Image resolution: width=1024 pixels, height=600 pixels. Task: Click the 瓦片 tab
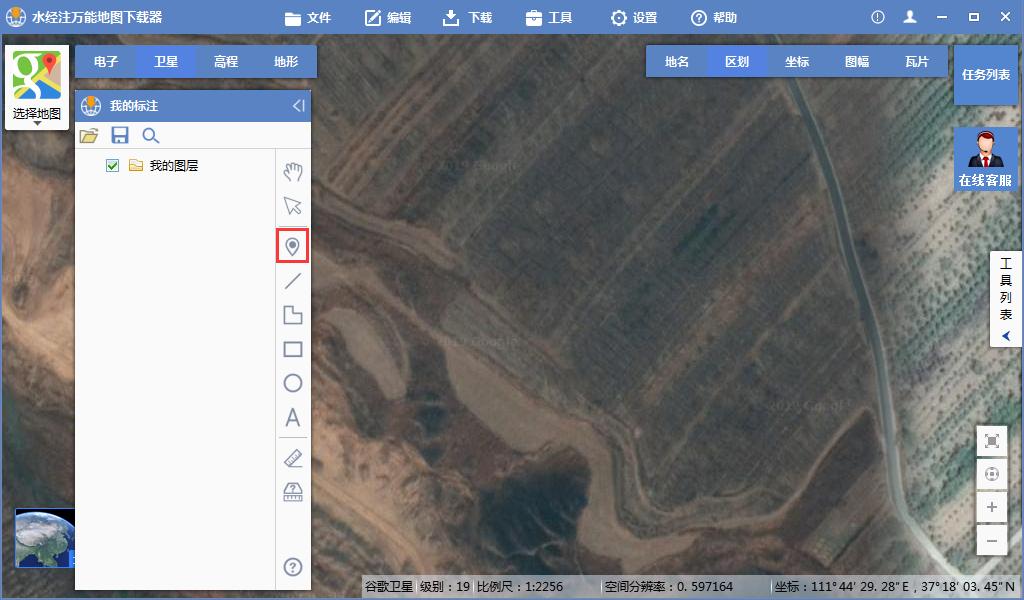pyautogui.click(x=917, y=61)
